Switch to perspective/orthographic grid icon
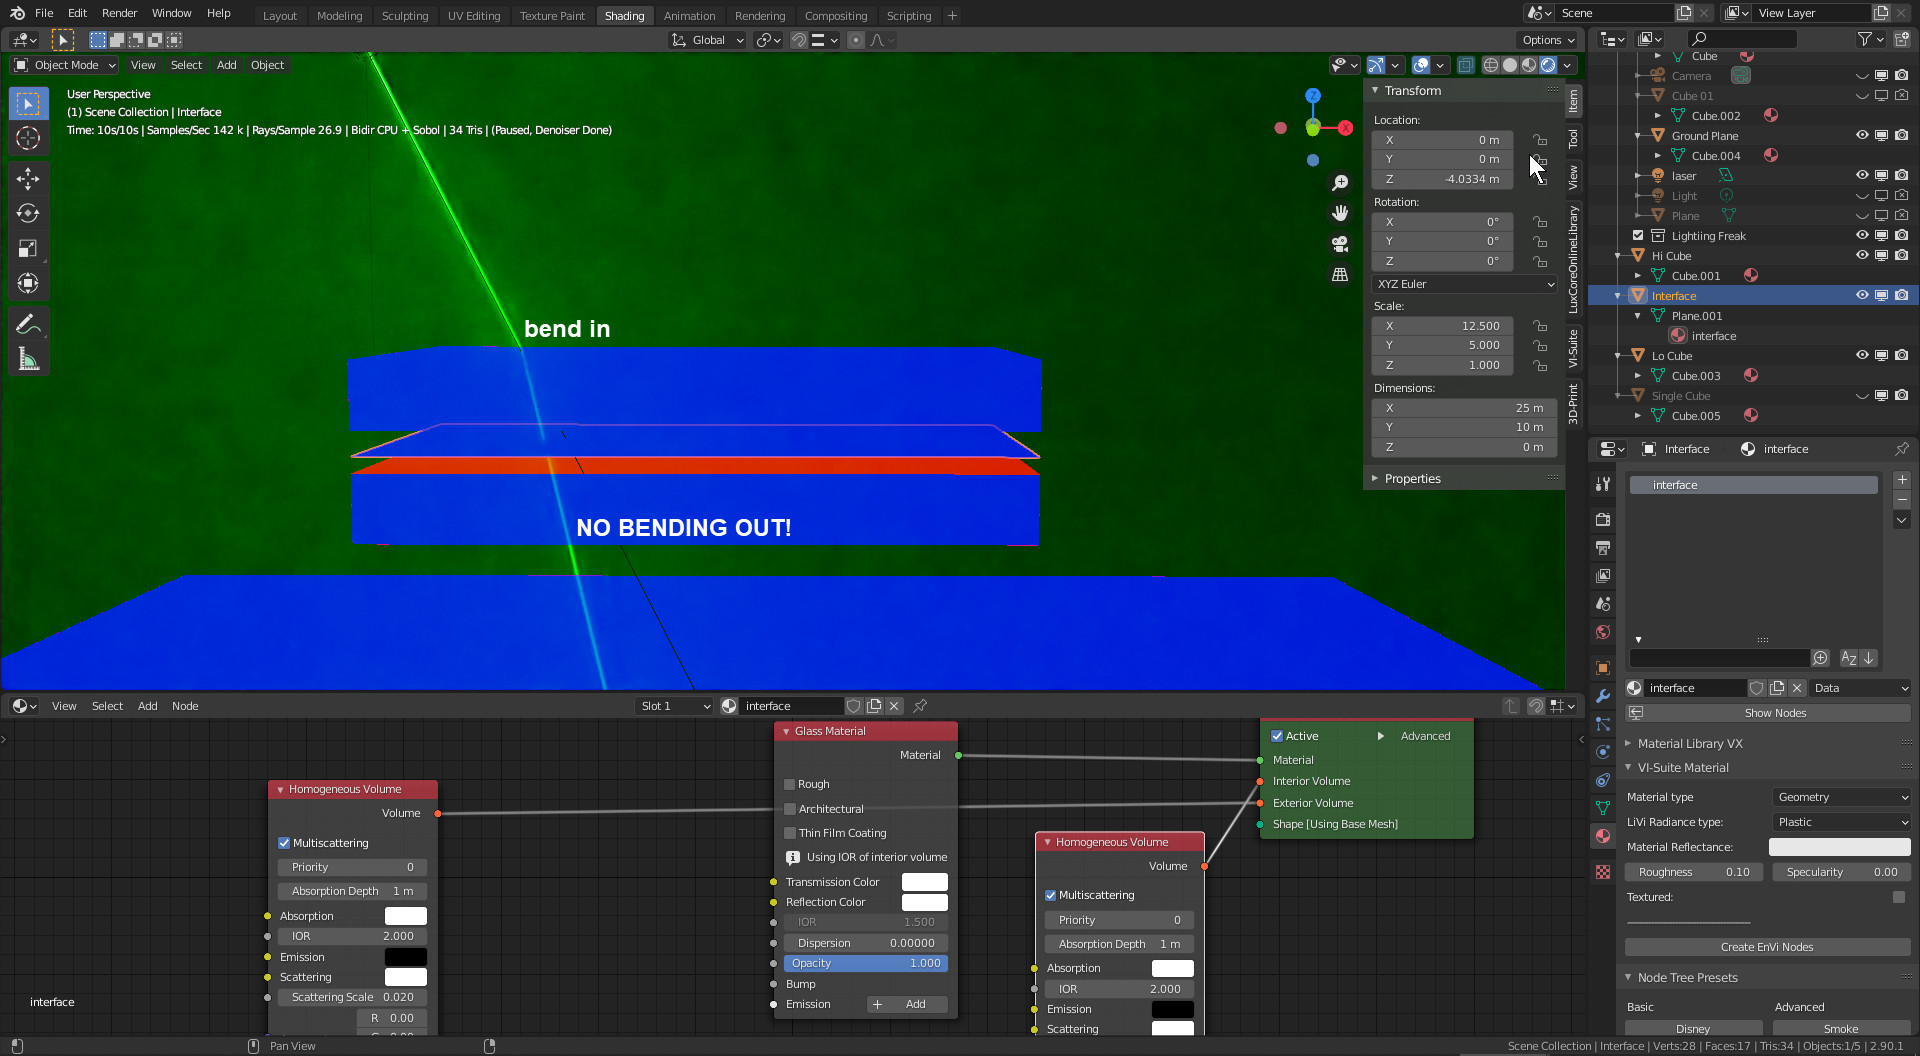The image size is (1920, 1056). coord(1340,275)
